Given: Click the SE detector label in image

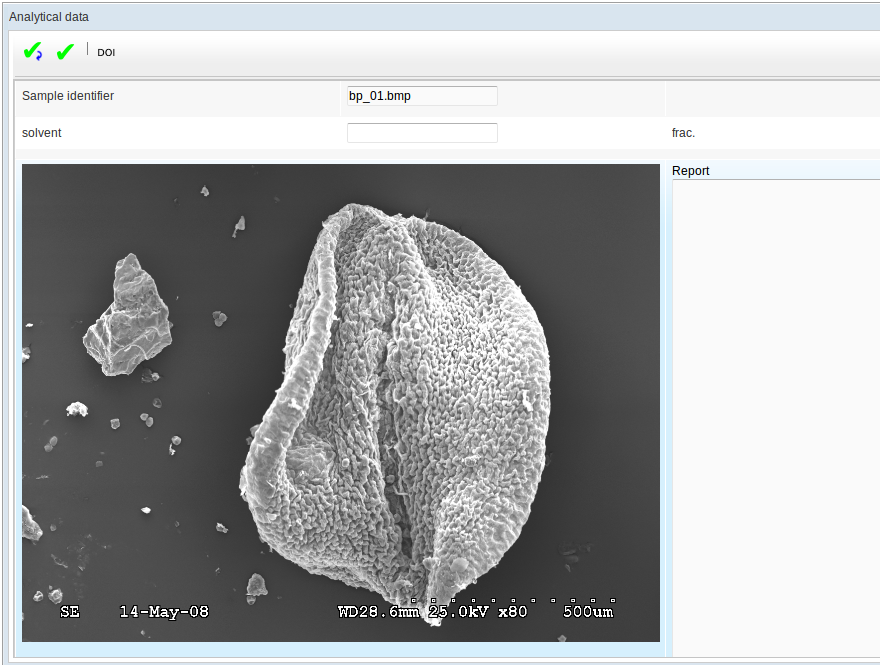Looking at the screenshot, I should pos(70,611).
